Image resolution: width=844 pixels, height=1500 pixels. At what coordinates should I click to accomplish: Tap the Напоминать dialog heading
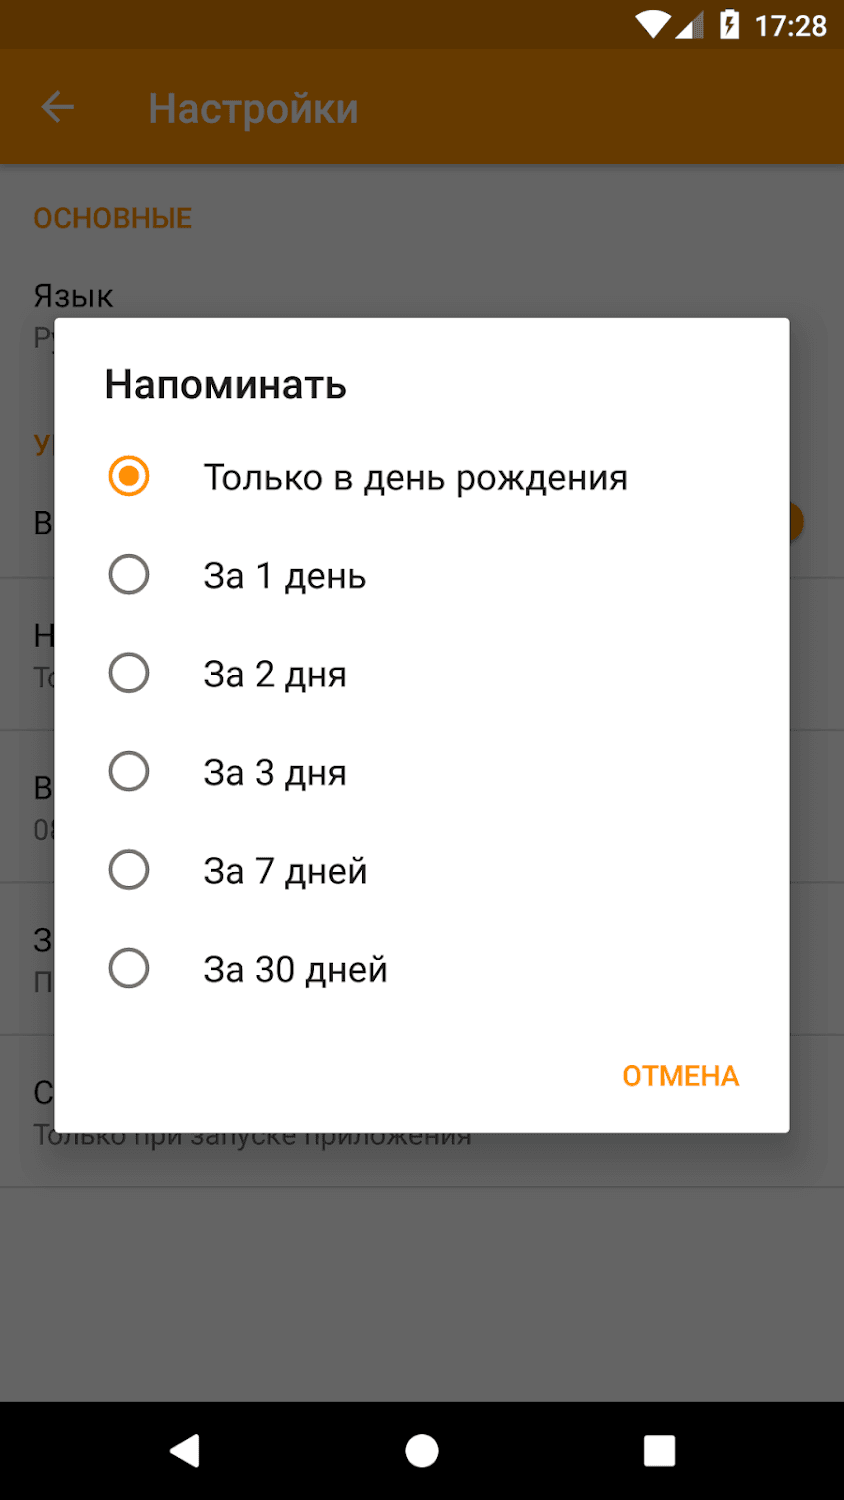[225, 385]
